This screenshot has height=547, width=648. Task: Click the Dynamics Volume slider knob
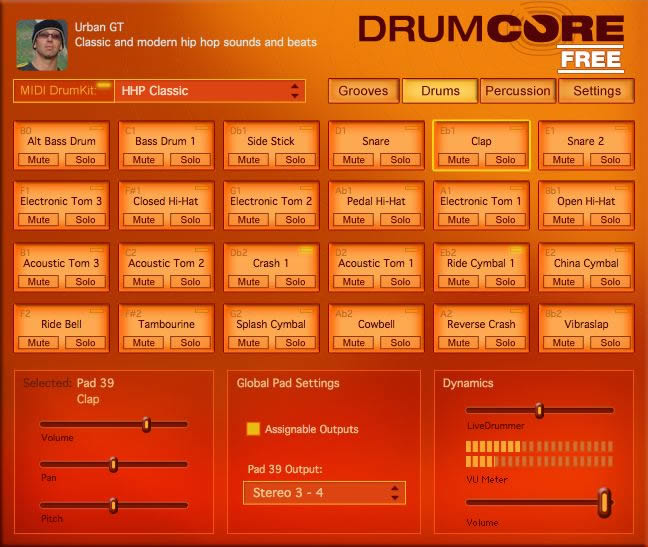[x=604, y=502]
